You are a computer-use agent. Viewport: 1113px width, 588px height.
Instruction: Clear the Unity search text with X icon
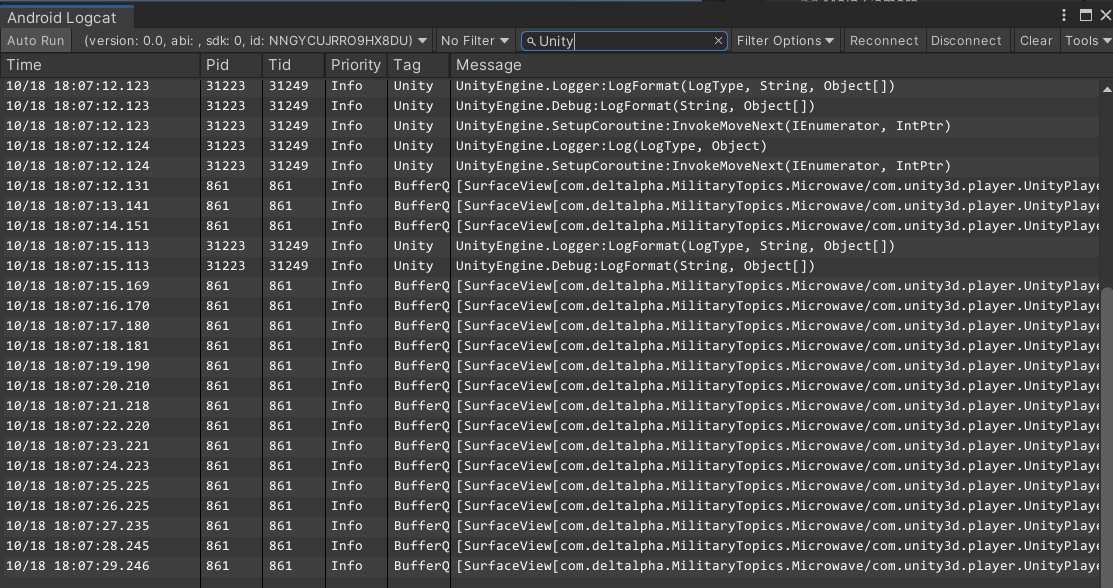(x=718, y=41)
